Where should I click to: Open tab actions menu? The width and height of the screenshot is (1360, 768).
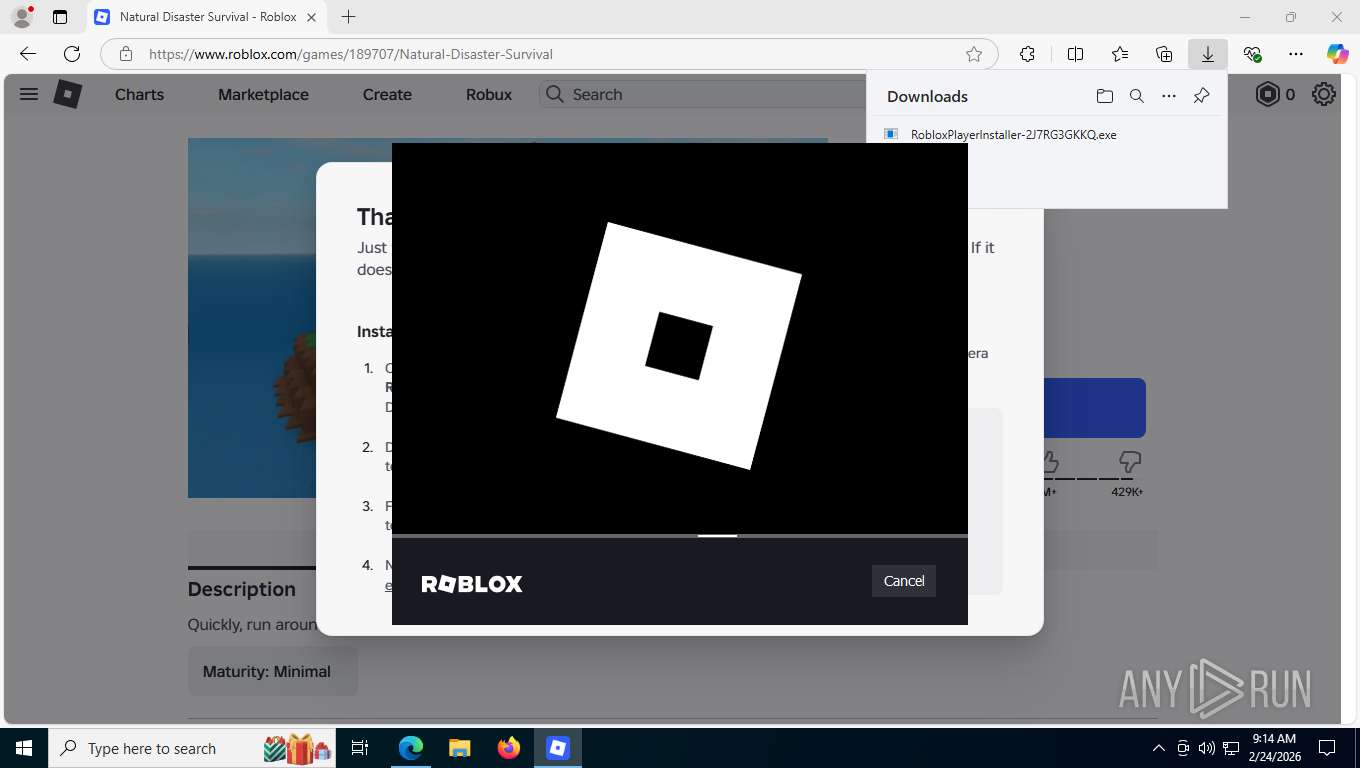(x=60, y=17)
